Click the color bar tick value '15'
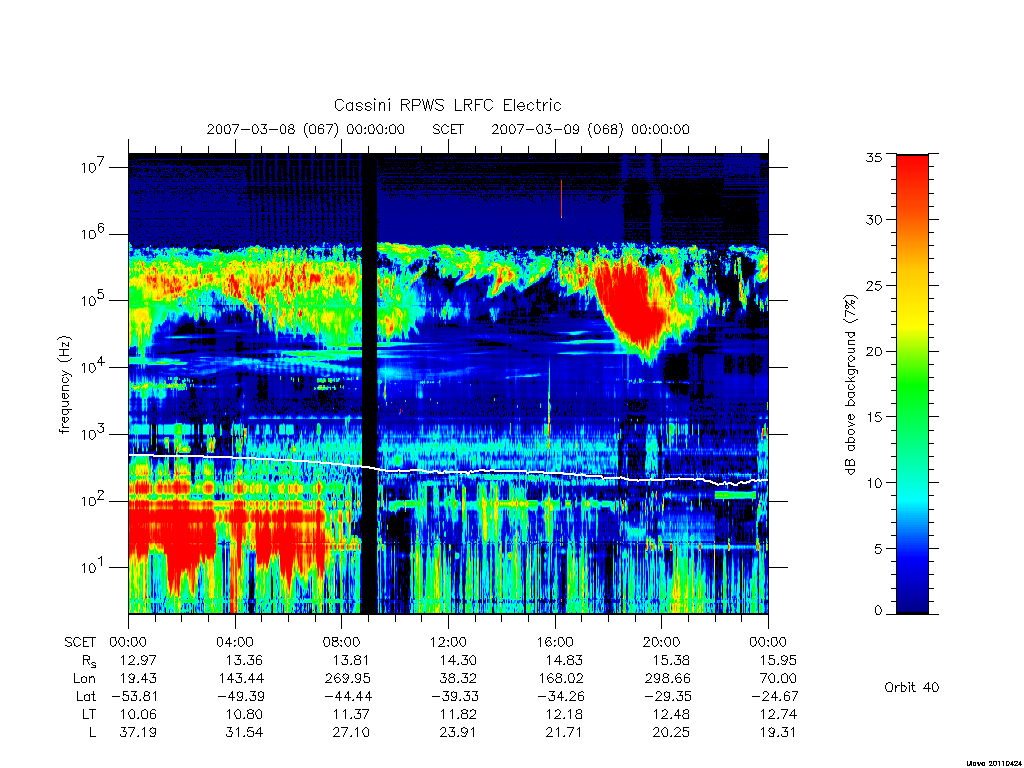The image size is (1024, 768). coord(873,417)
